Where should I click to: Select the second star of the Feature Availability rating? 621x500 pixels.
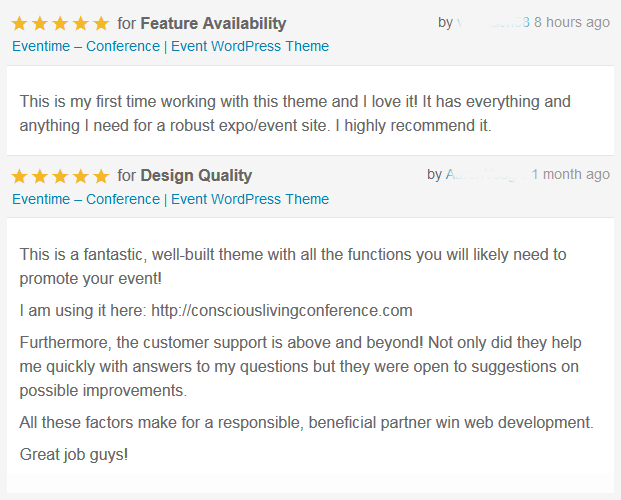40,24
